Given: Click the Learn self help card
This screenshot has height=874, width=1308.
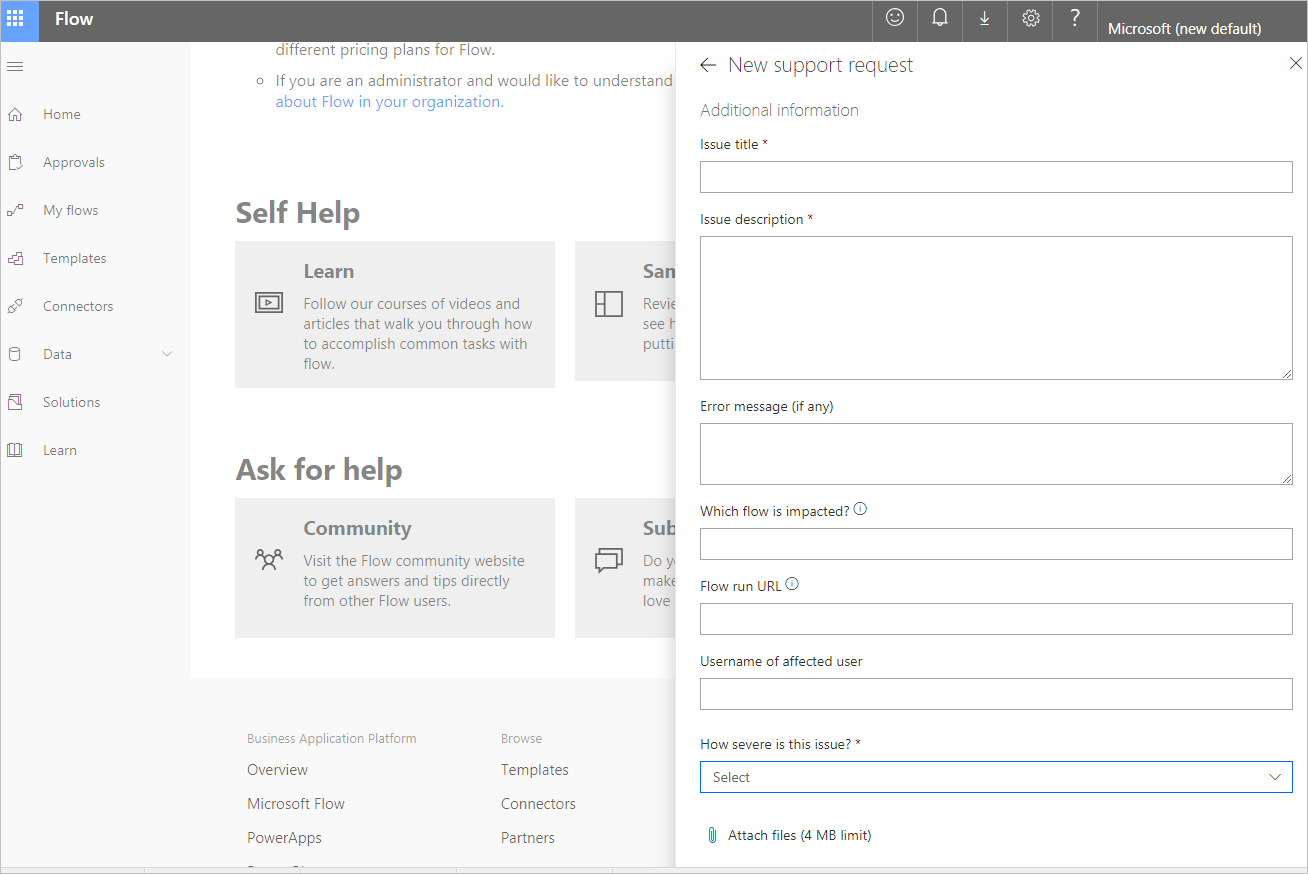Looking at the screenshot, I should click(395, 314).
